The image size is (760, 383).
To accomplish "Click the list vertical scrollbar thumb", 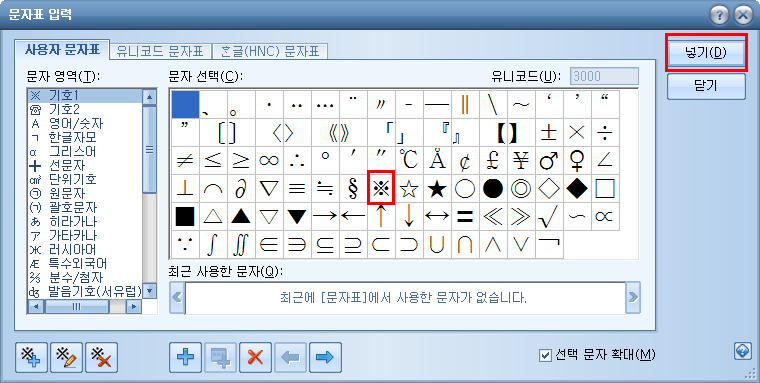I will (x=150, y=149).
